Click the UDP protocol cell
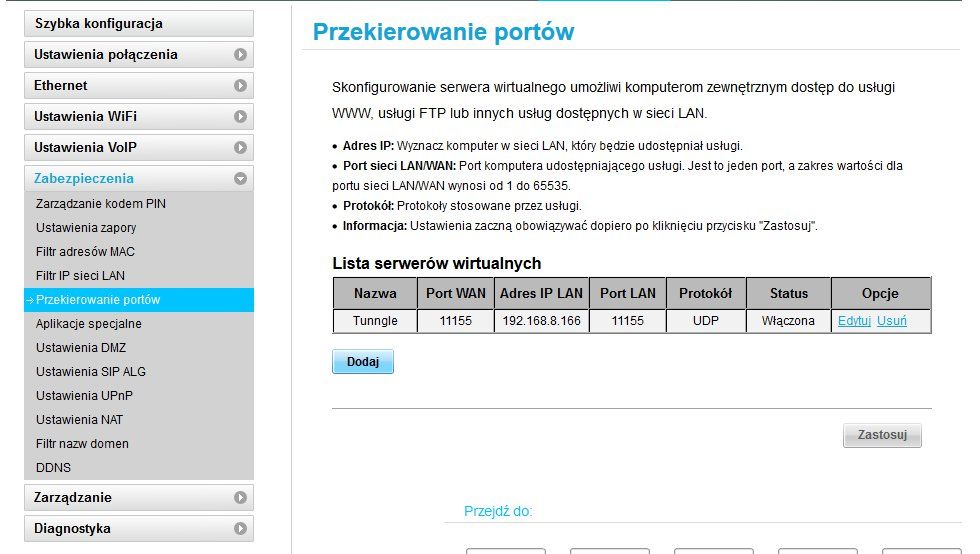The image size is (980, 554). [706, 321]
